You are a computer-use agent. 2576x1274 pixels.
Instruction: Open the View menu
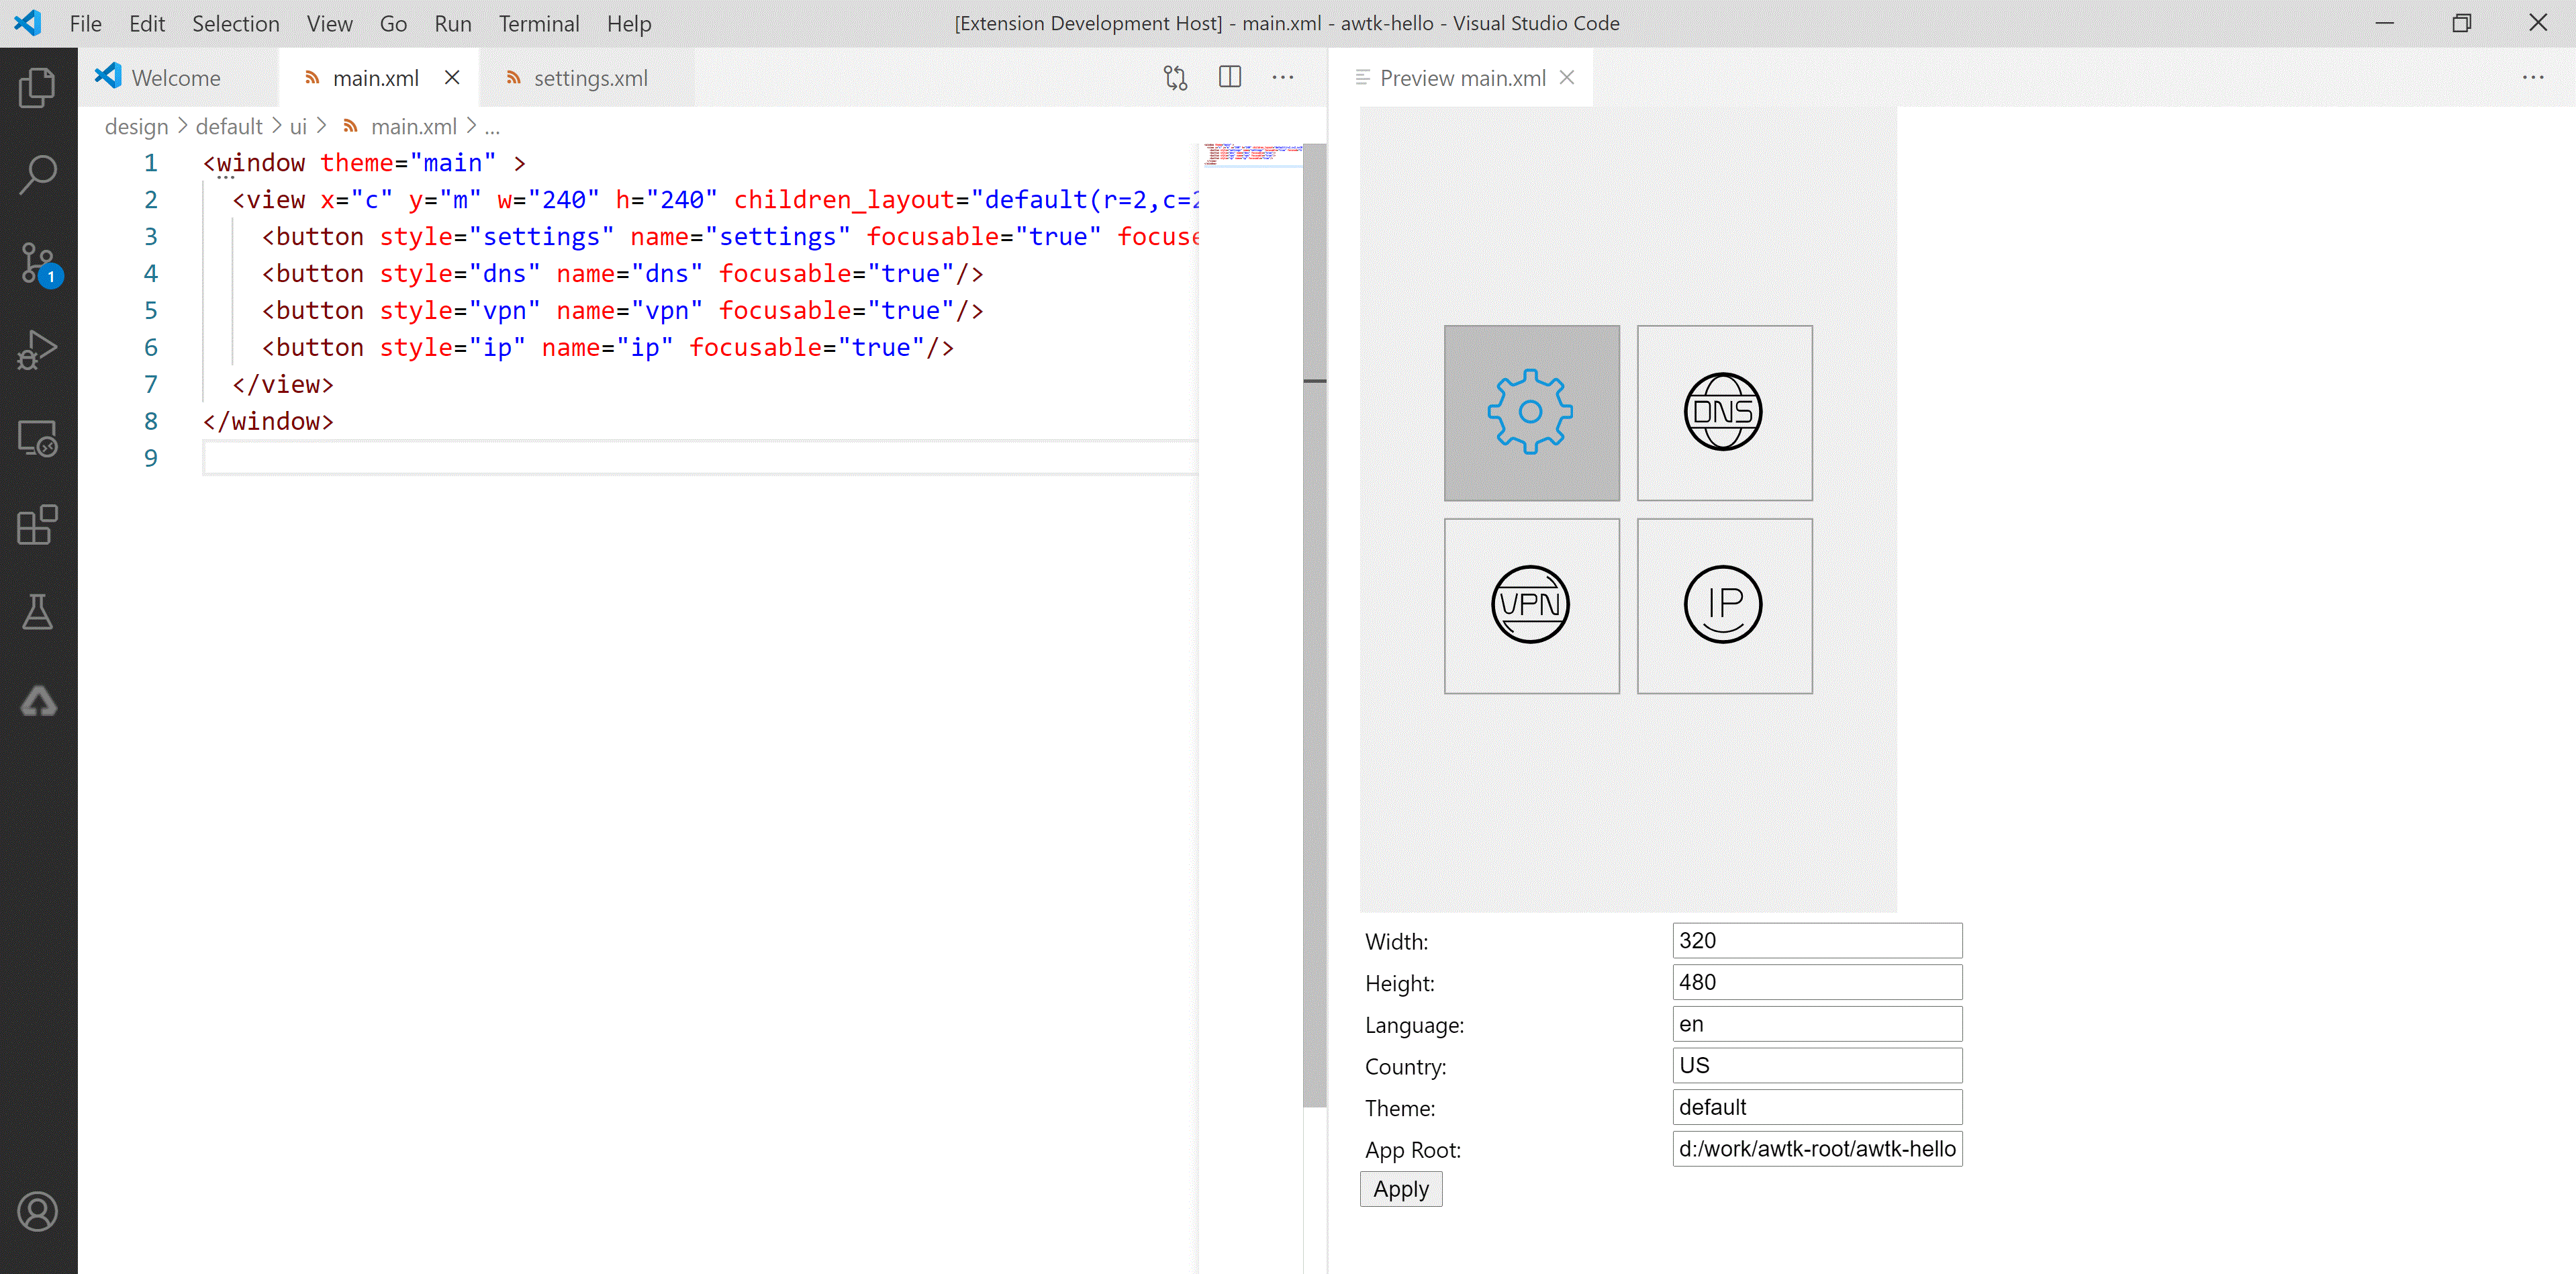click(330, 23)
